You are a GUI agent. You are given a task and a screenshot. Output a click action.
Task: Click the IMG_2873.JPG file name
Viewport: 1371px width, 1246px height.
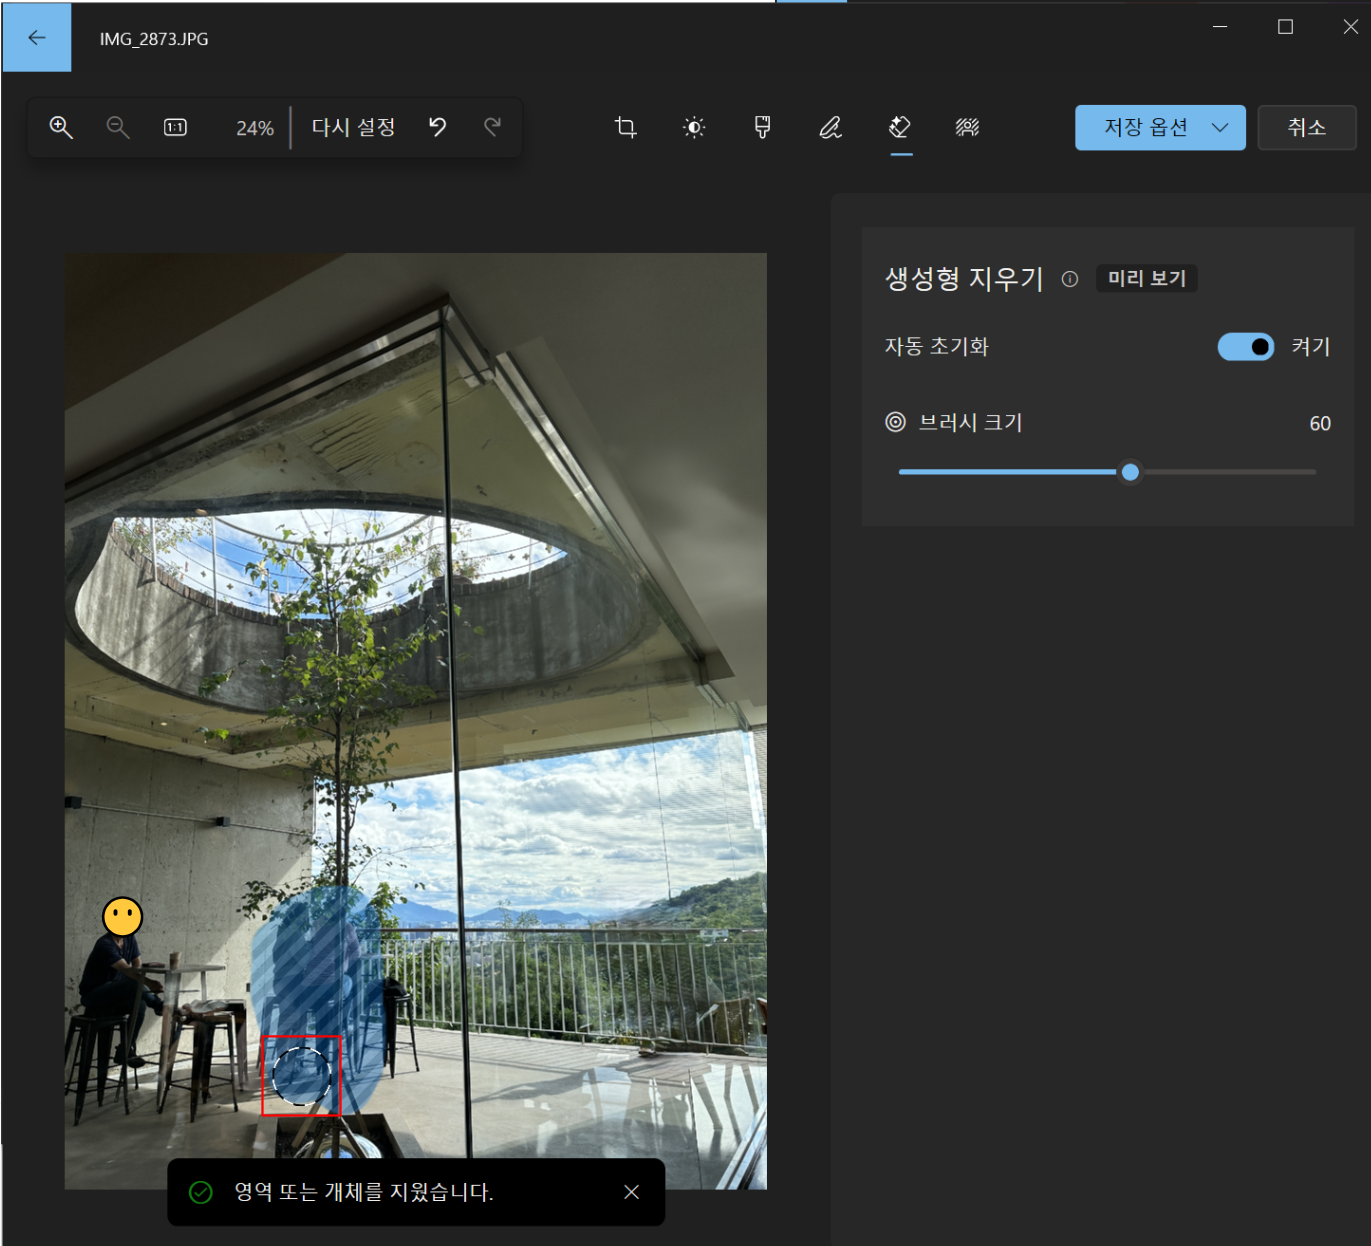click(x=154, y=39)
